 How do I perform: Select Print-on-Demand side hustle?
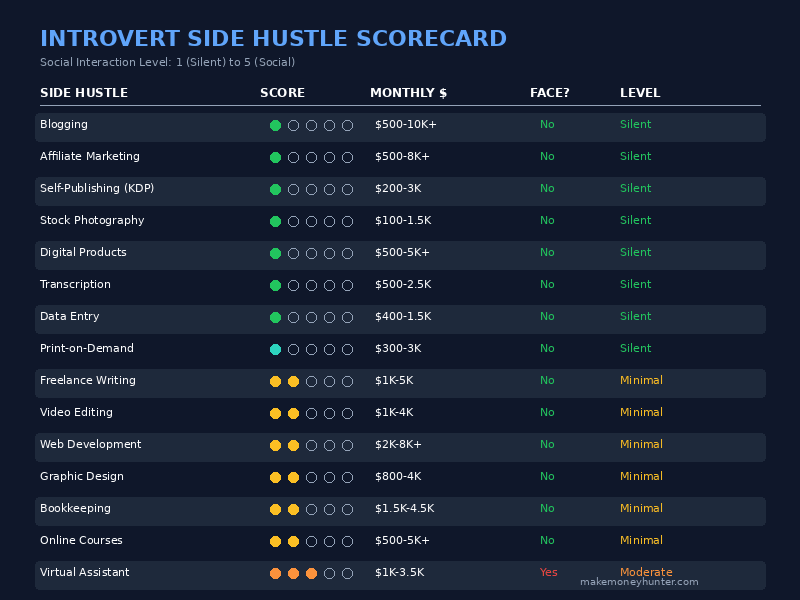[87, 348]
